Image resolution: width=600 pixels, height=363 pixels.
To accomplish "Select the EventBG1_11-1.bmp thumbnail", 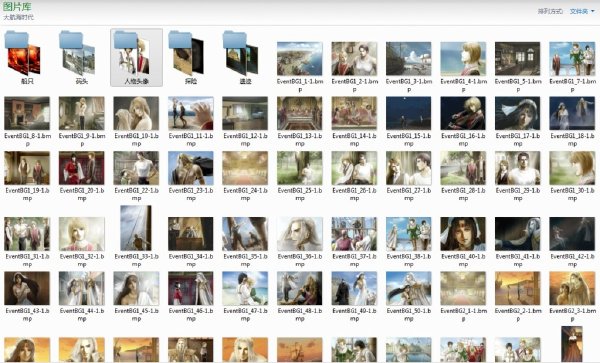I will tap(191, 113).
